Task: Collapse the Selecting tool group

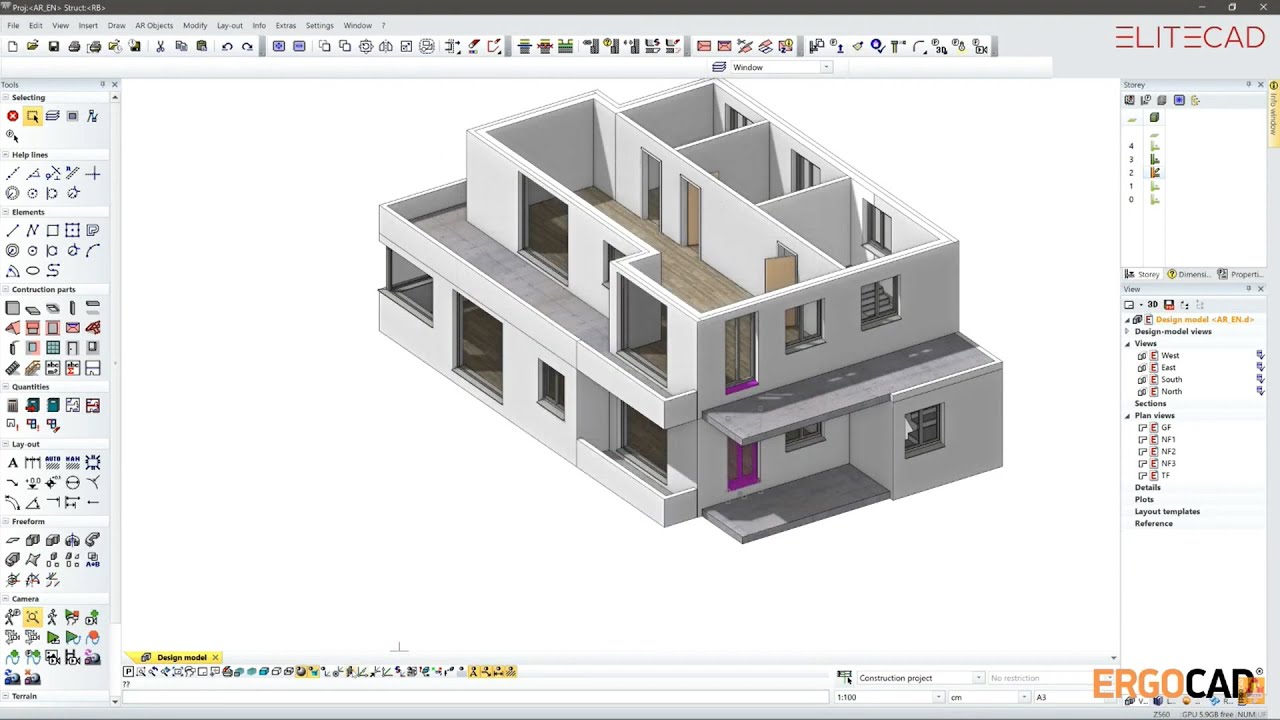Action: coord(5,98)
